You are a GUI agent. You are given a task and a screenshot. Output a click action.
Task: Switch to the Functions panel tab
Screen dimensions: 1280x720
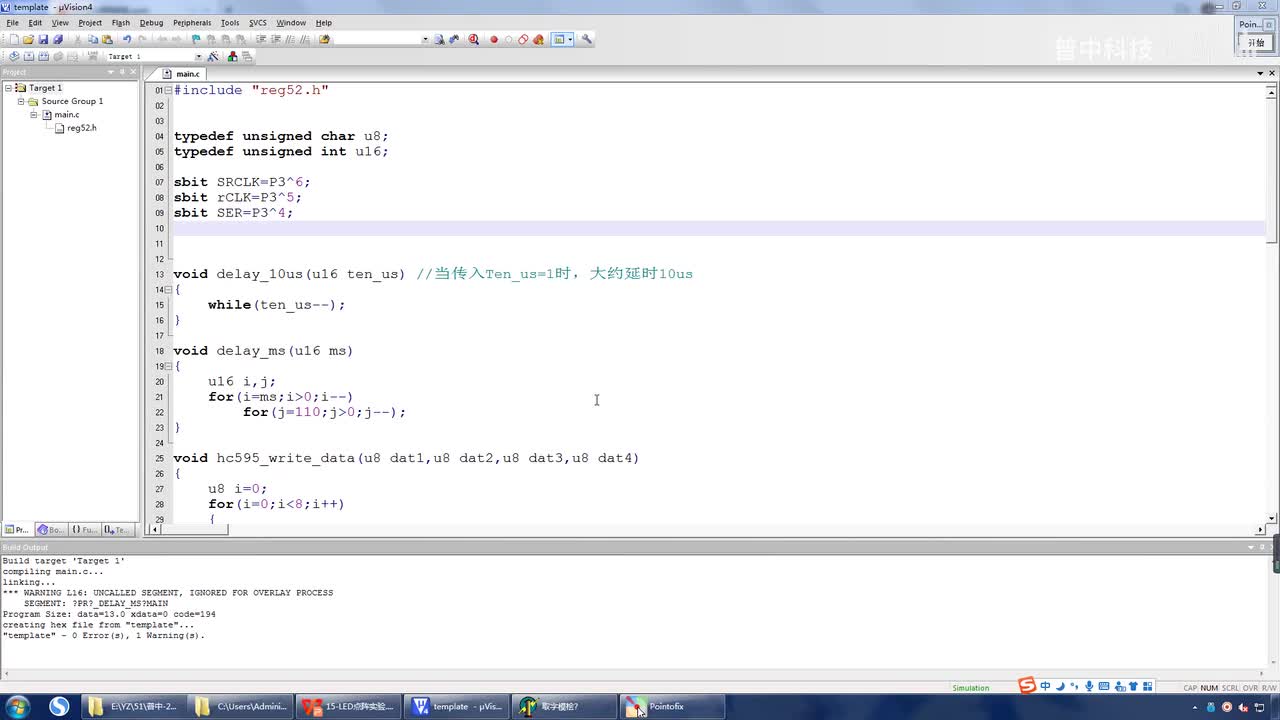coord(84,529)
